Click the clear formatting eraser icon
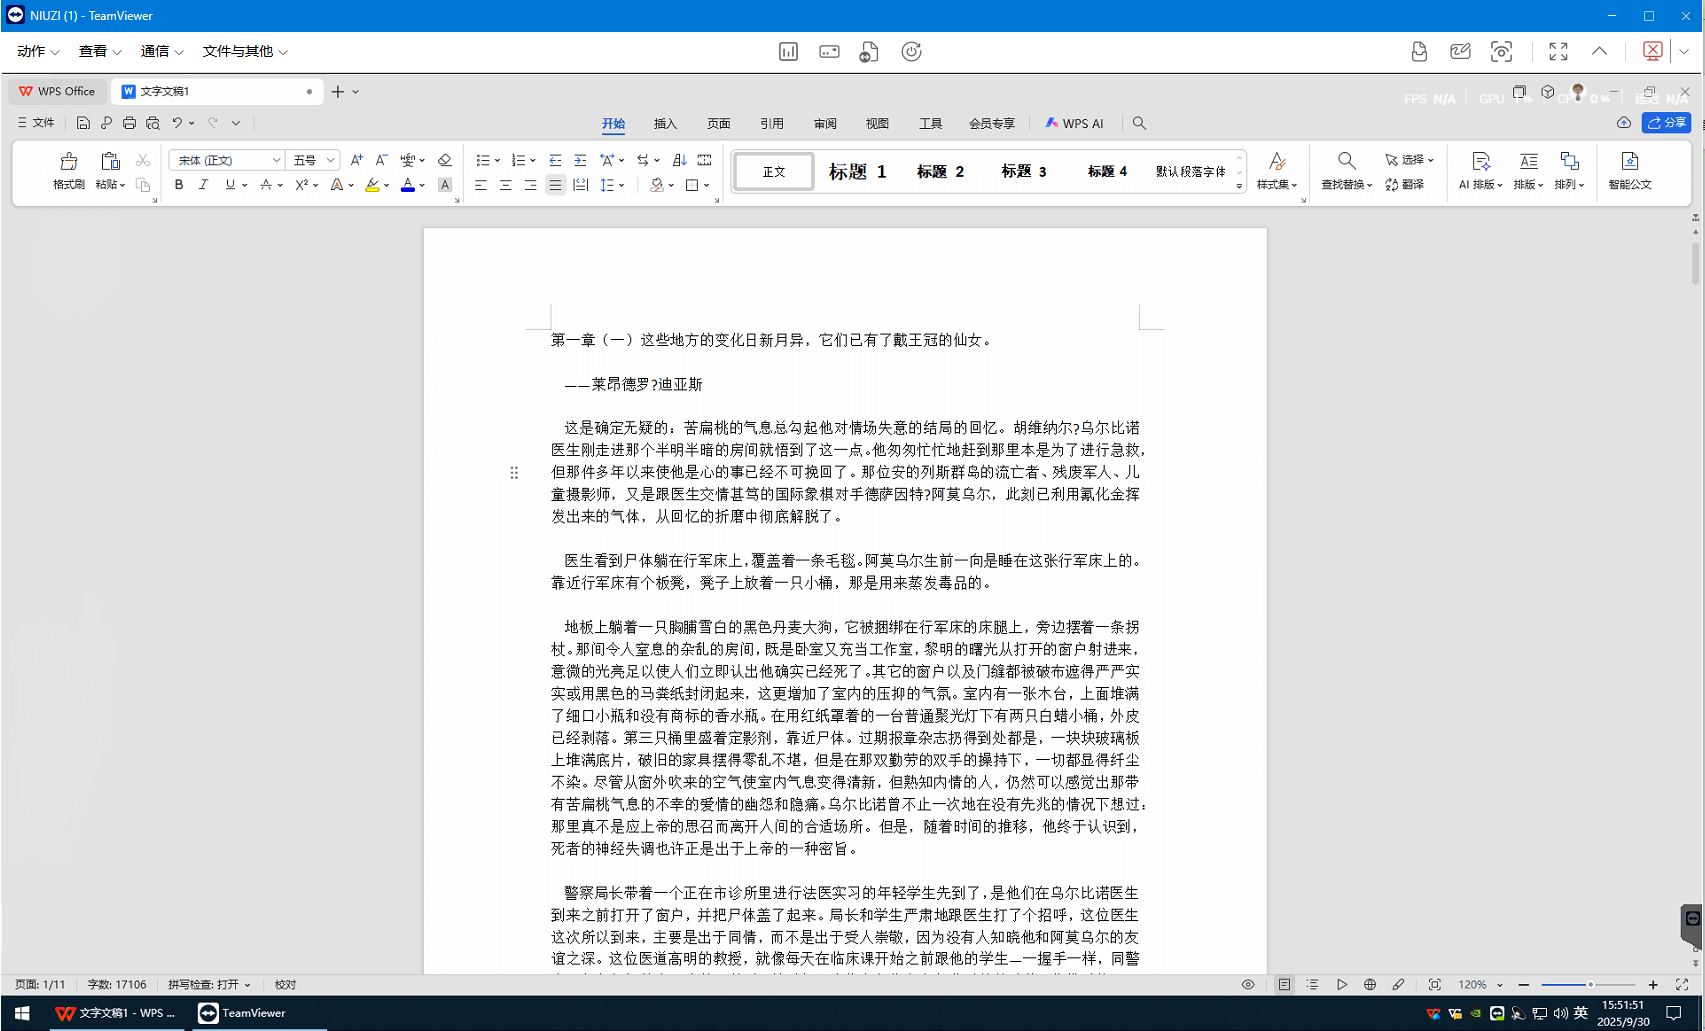Image resolution: width=1705 pixels, height=1031 pixels. 445,160
